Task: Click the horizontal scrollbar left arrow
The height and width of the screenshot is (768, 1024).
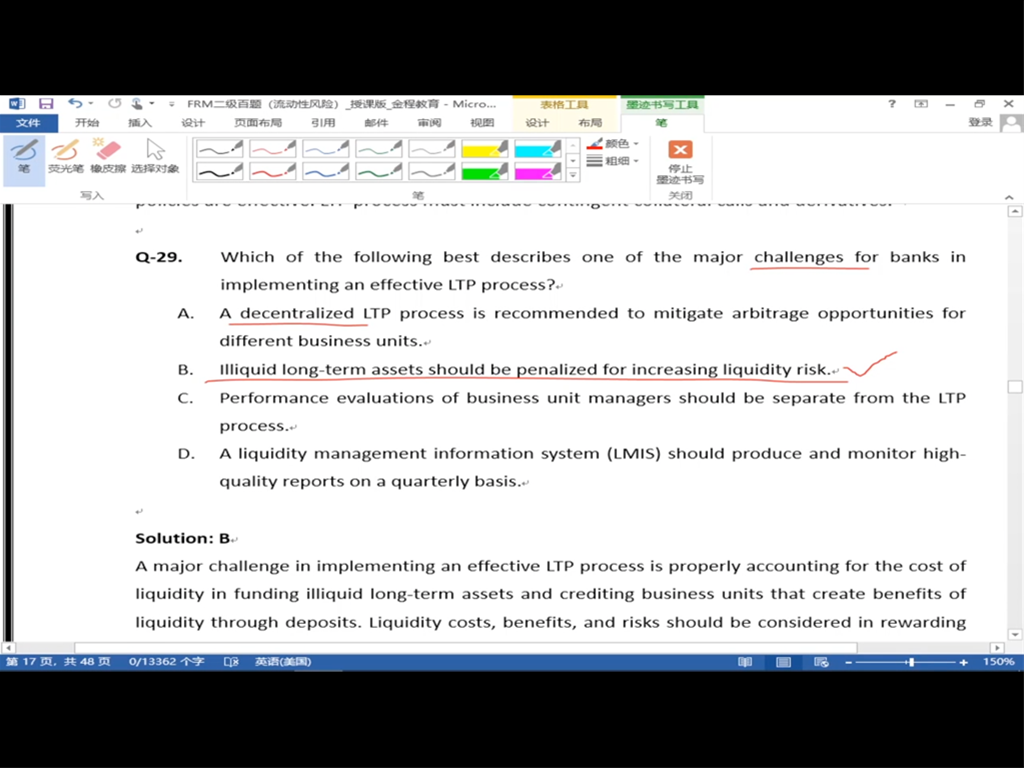Action: [8, 648]
